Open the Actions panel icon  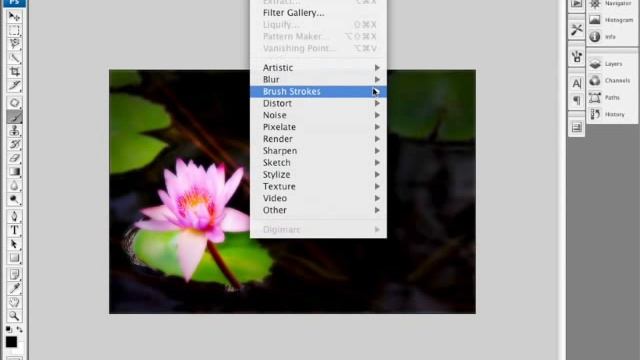tap(576, 4)
